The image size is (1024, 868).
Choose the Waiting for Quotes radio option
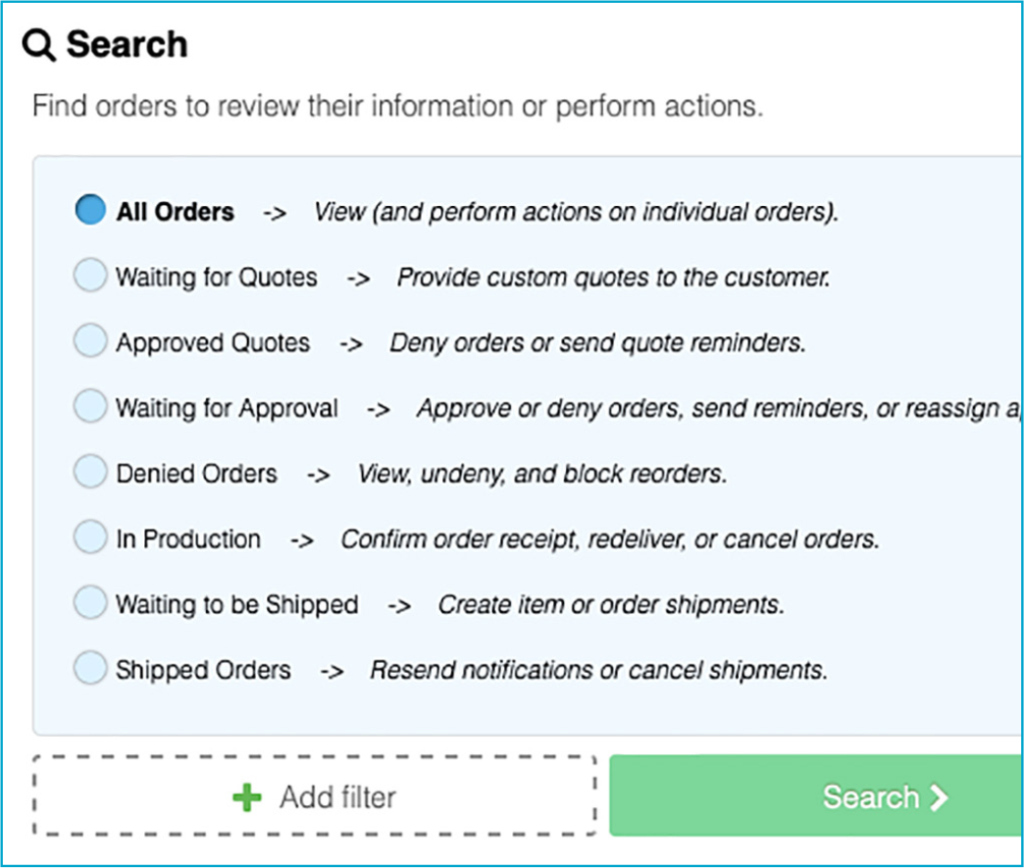(x=90, y=276)
